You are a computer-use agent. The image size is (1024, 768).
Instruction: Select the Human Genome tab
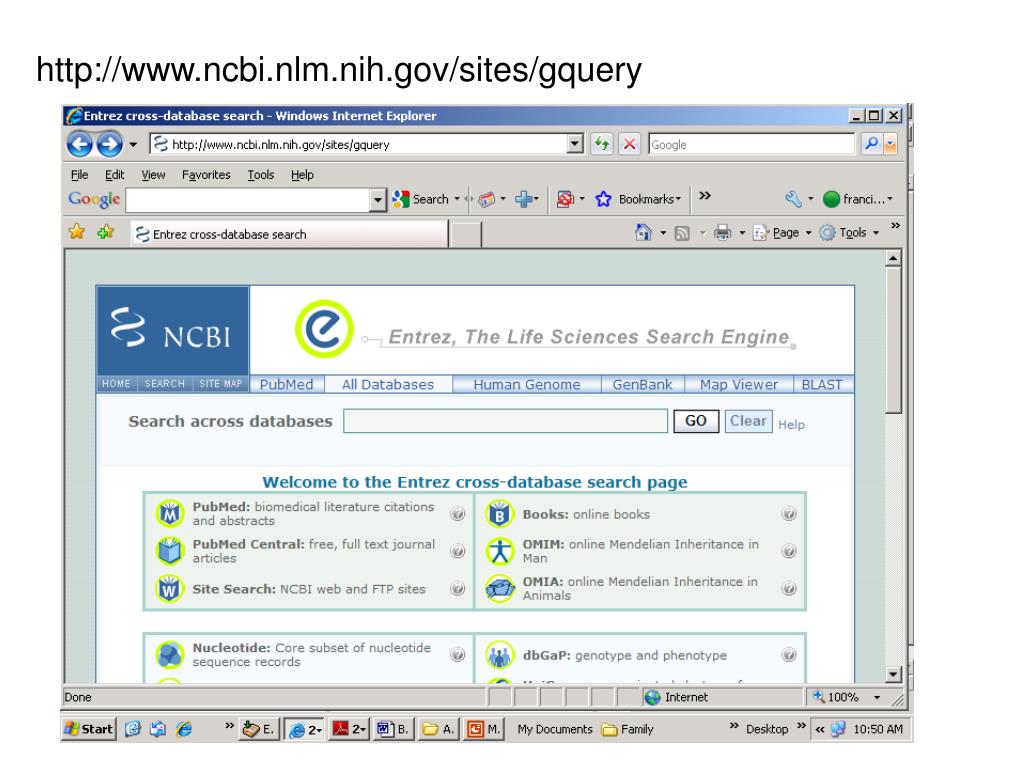(526, 385)
